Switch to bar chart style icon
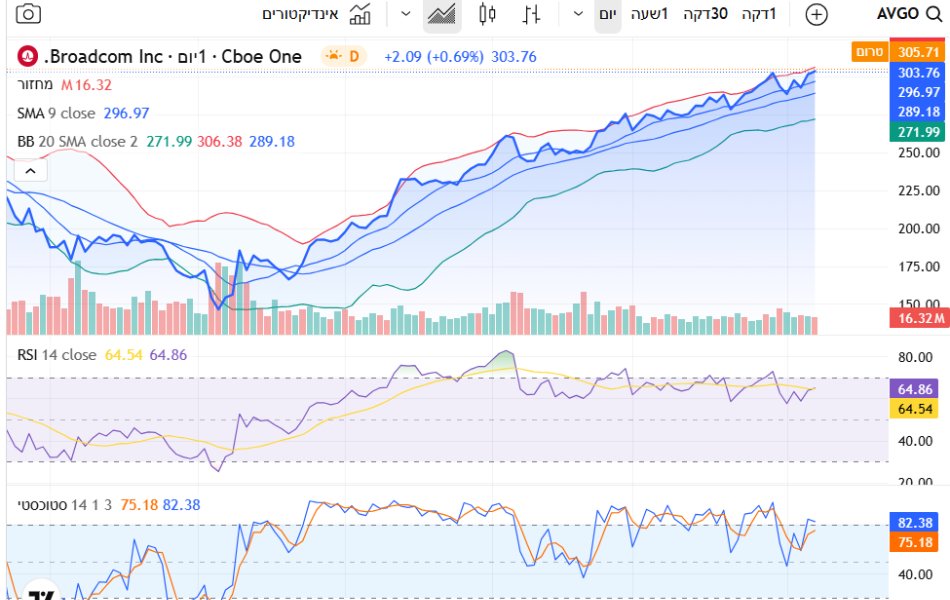Image resolution: width=950 pixels, height=600 pixels. [532, 14]
